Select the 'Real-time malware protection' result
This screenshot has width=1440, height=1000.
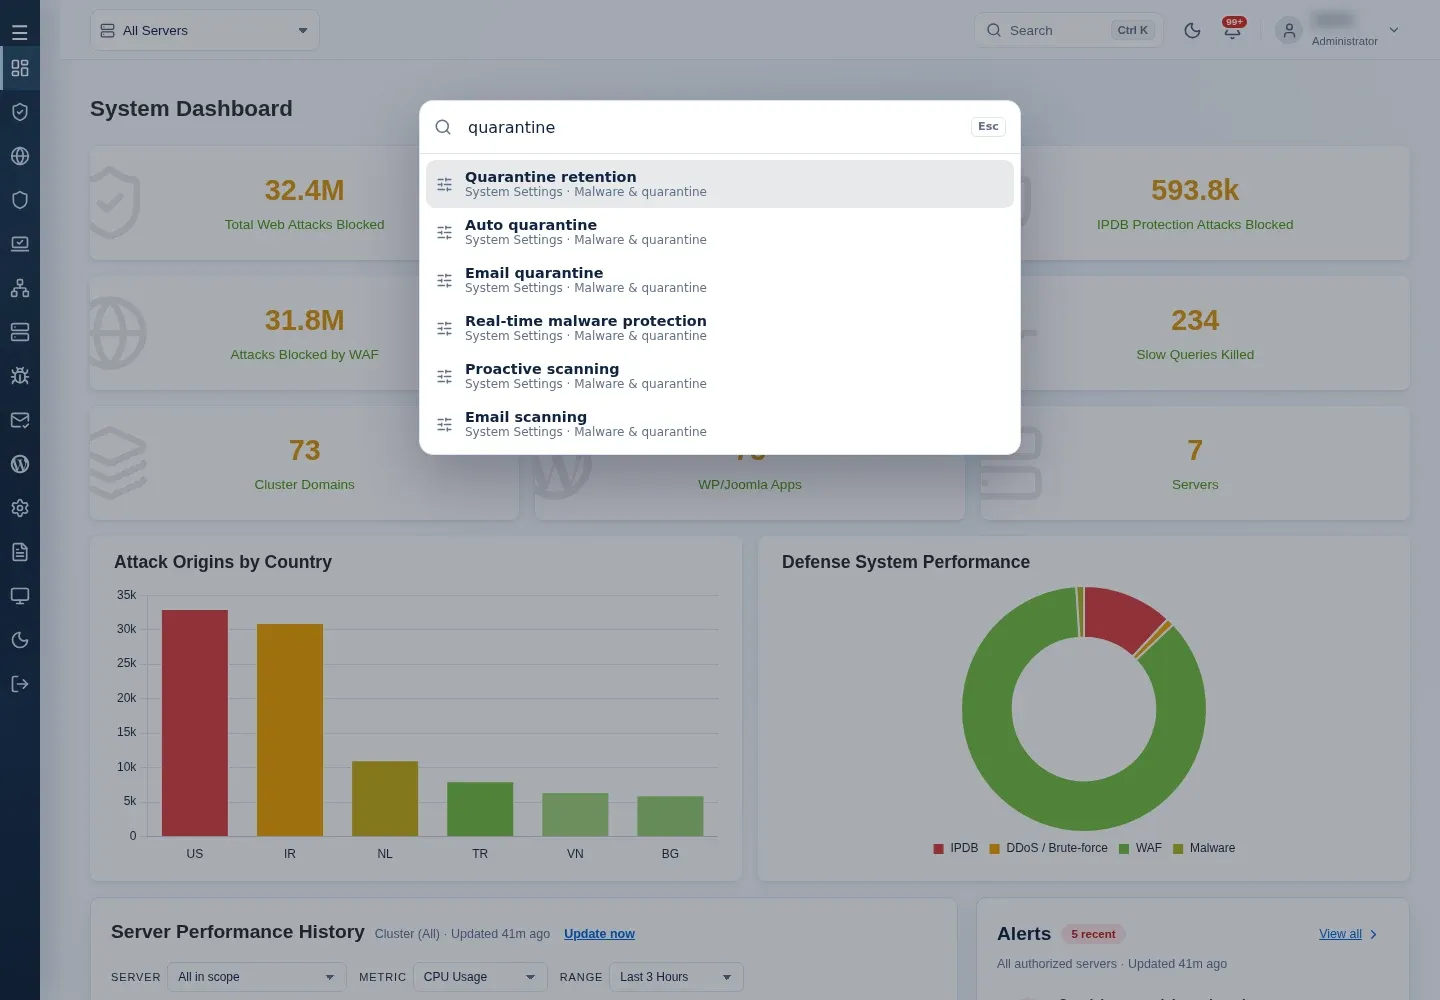(720, 328)
